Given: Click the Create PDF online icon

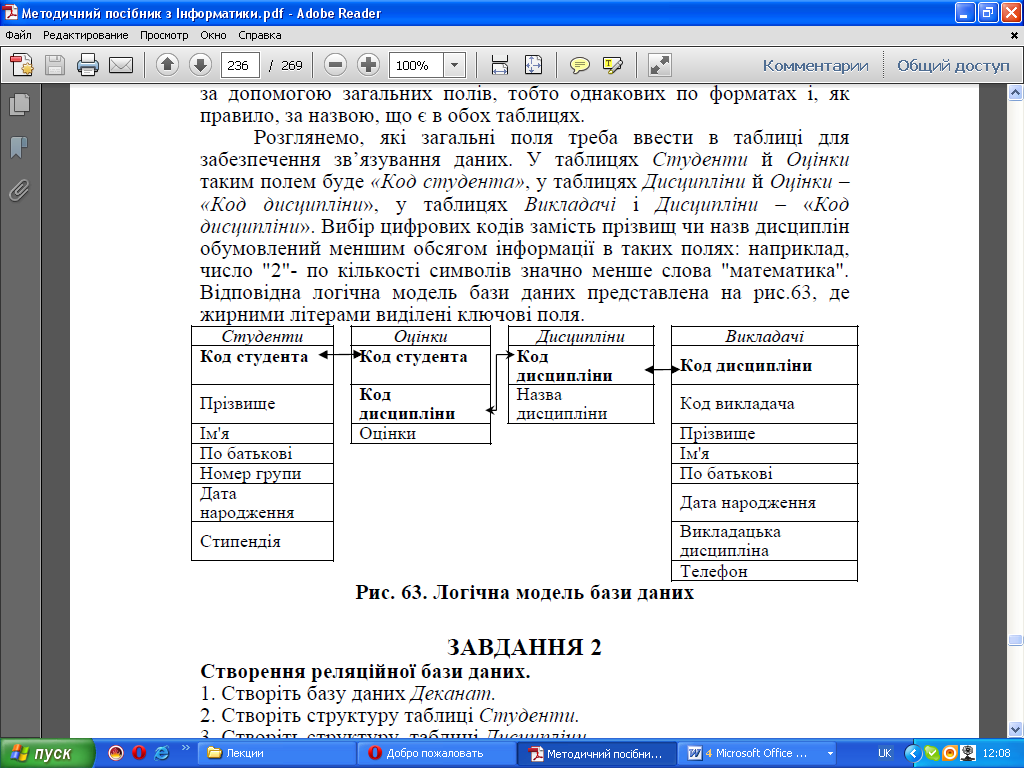Looking at the screenshot, I should click(22, 65).
